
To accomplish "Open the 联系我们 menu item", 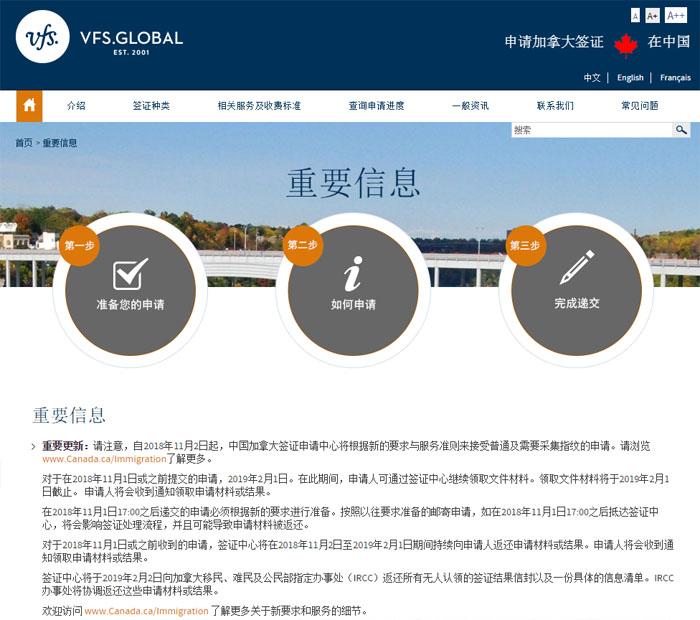I will [x=555, y=106].
